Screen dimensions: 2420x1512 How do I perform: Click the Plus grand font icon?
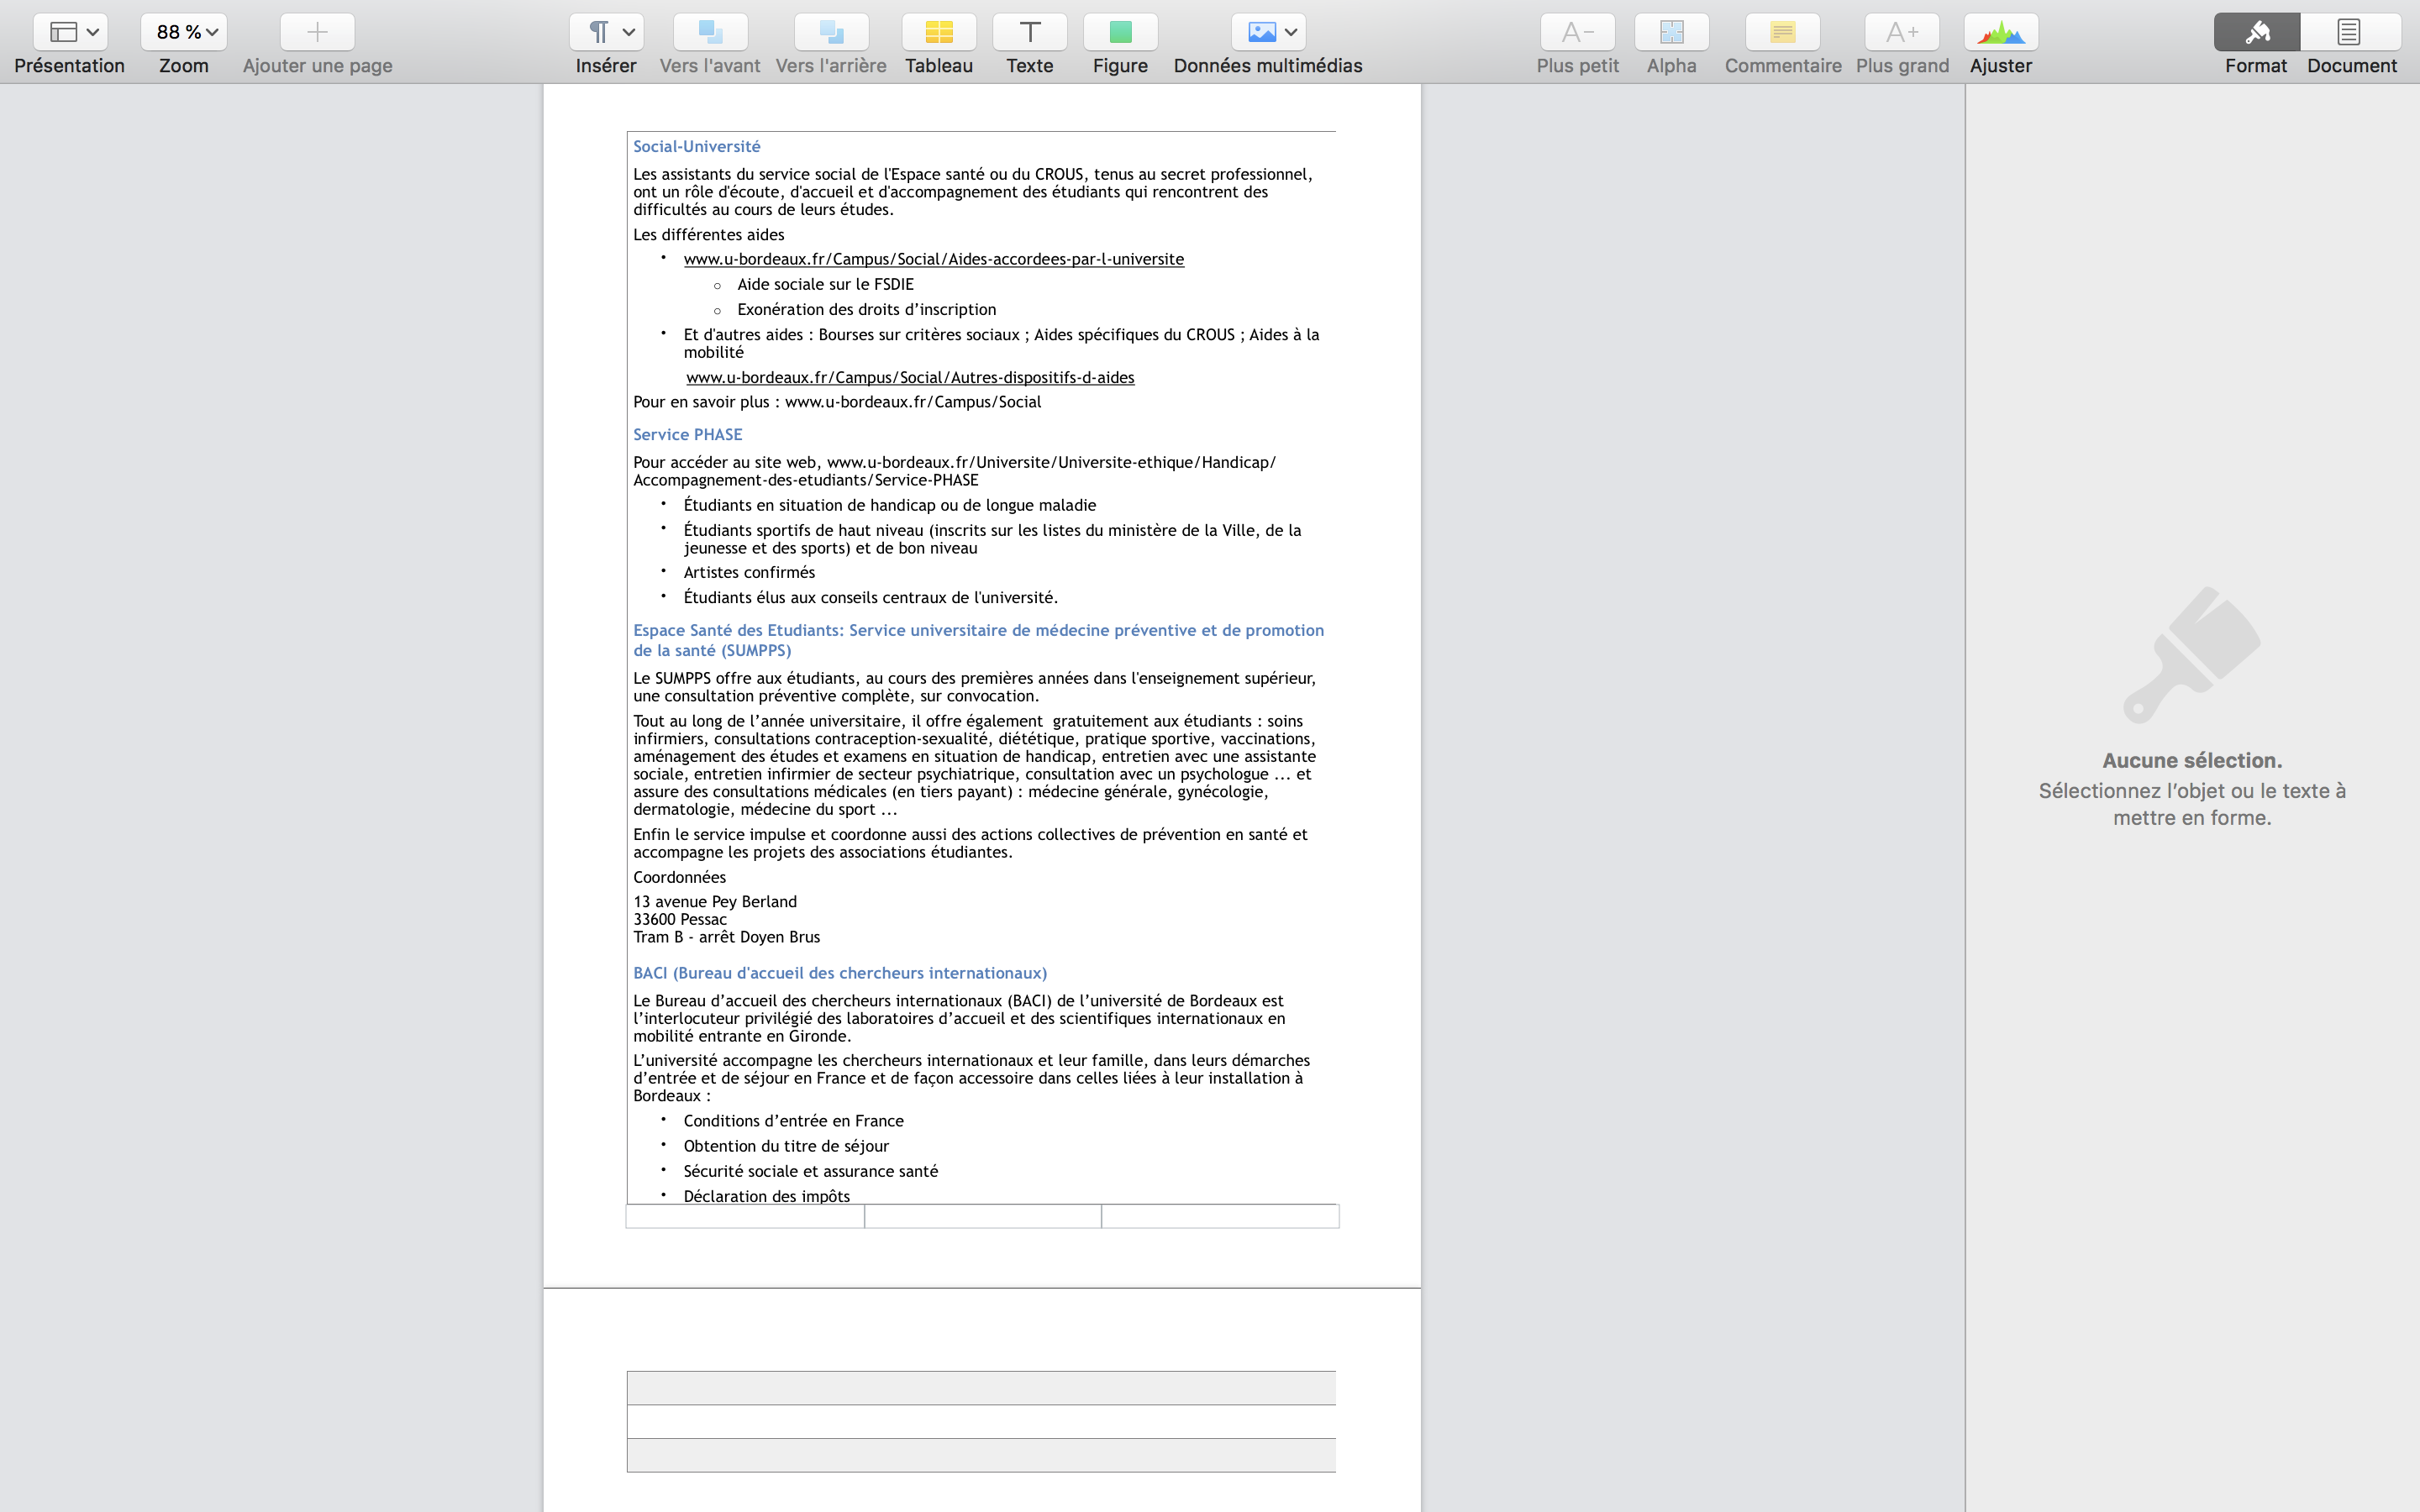1902,32
